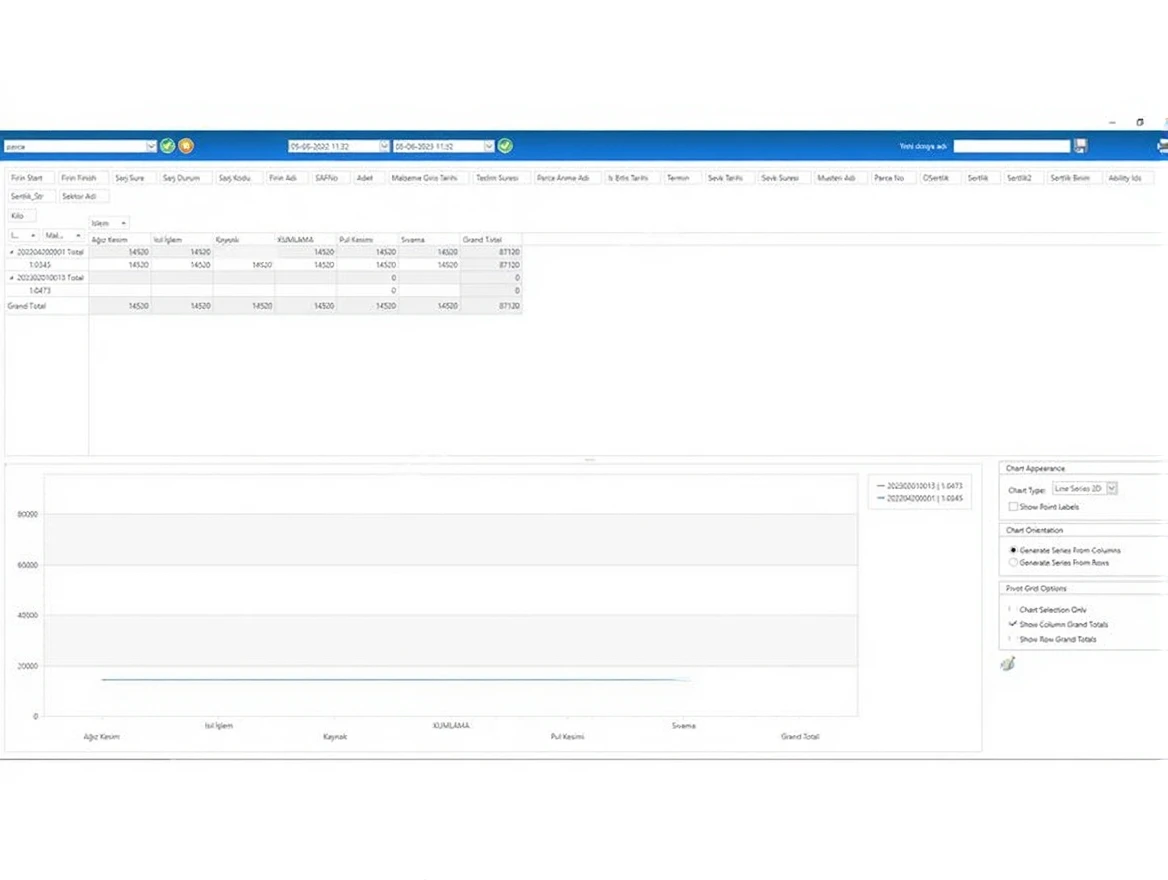
Task: Click the chart export icon below Pivot Grid Options
Action: coord(1008,663)
